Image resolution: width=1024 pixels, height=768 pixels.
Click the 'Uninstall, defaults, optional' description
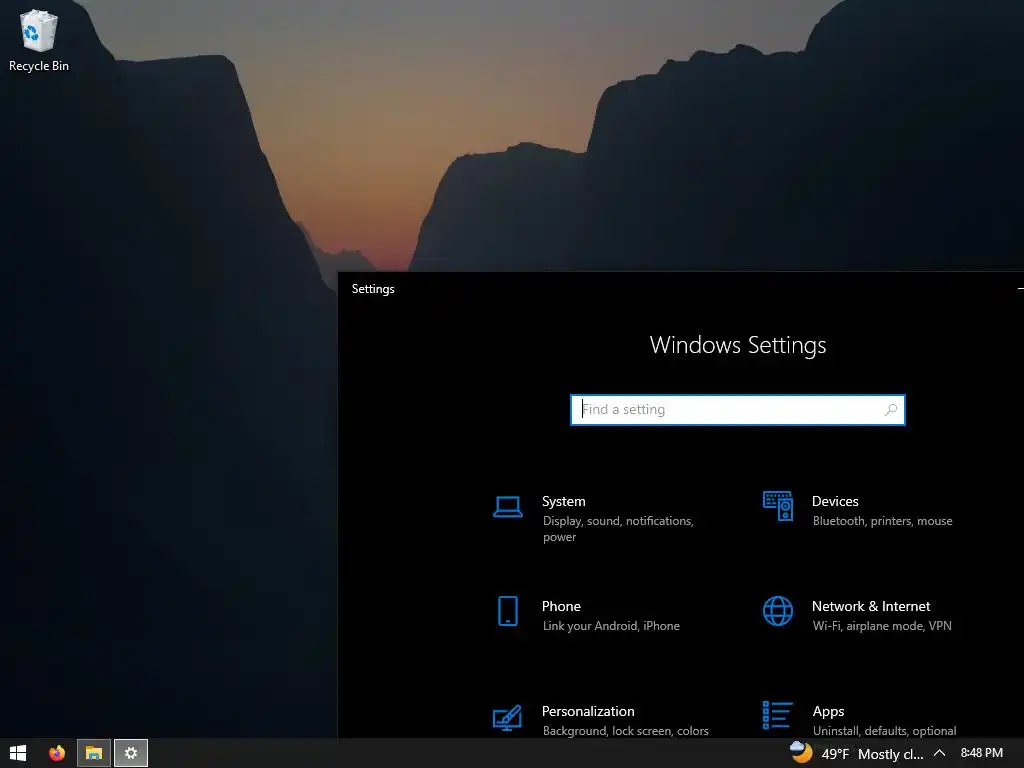click(x=884, y=731)
